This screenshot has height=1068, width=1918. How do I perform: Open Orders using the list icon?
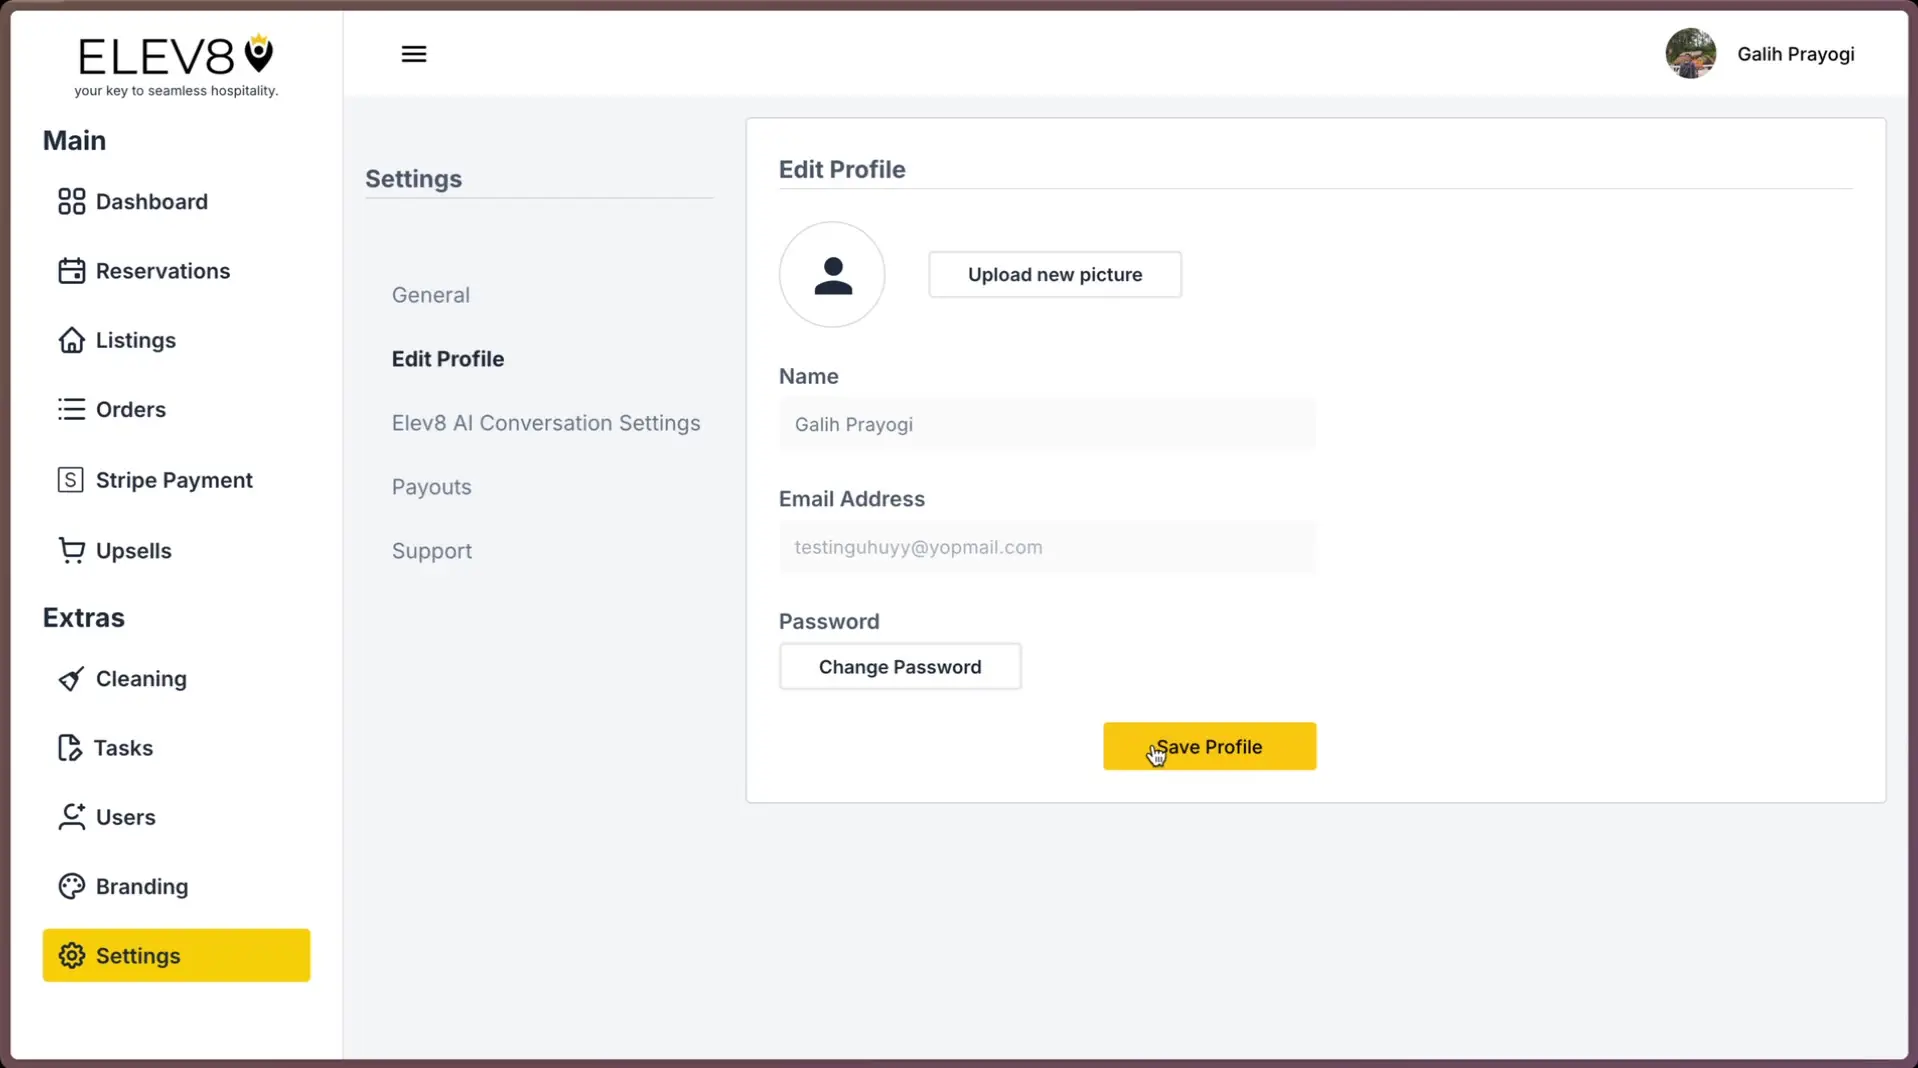click(x=69, y=408)
